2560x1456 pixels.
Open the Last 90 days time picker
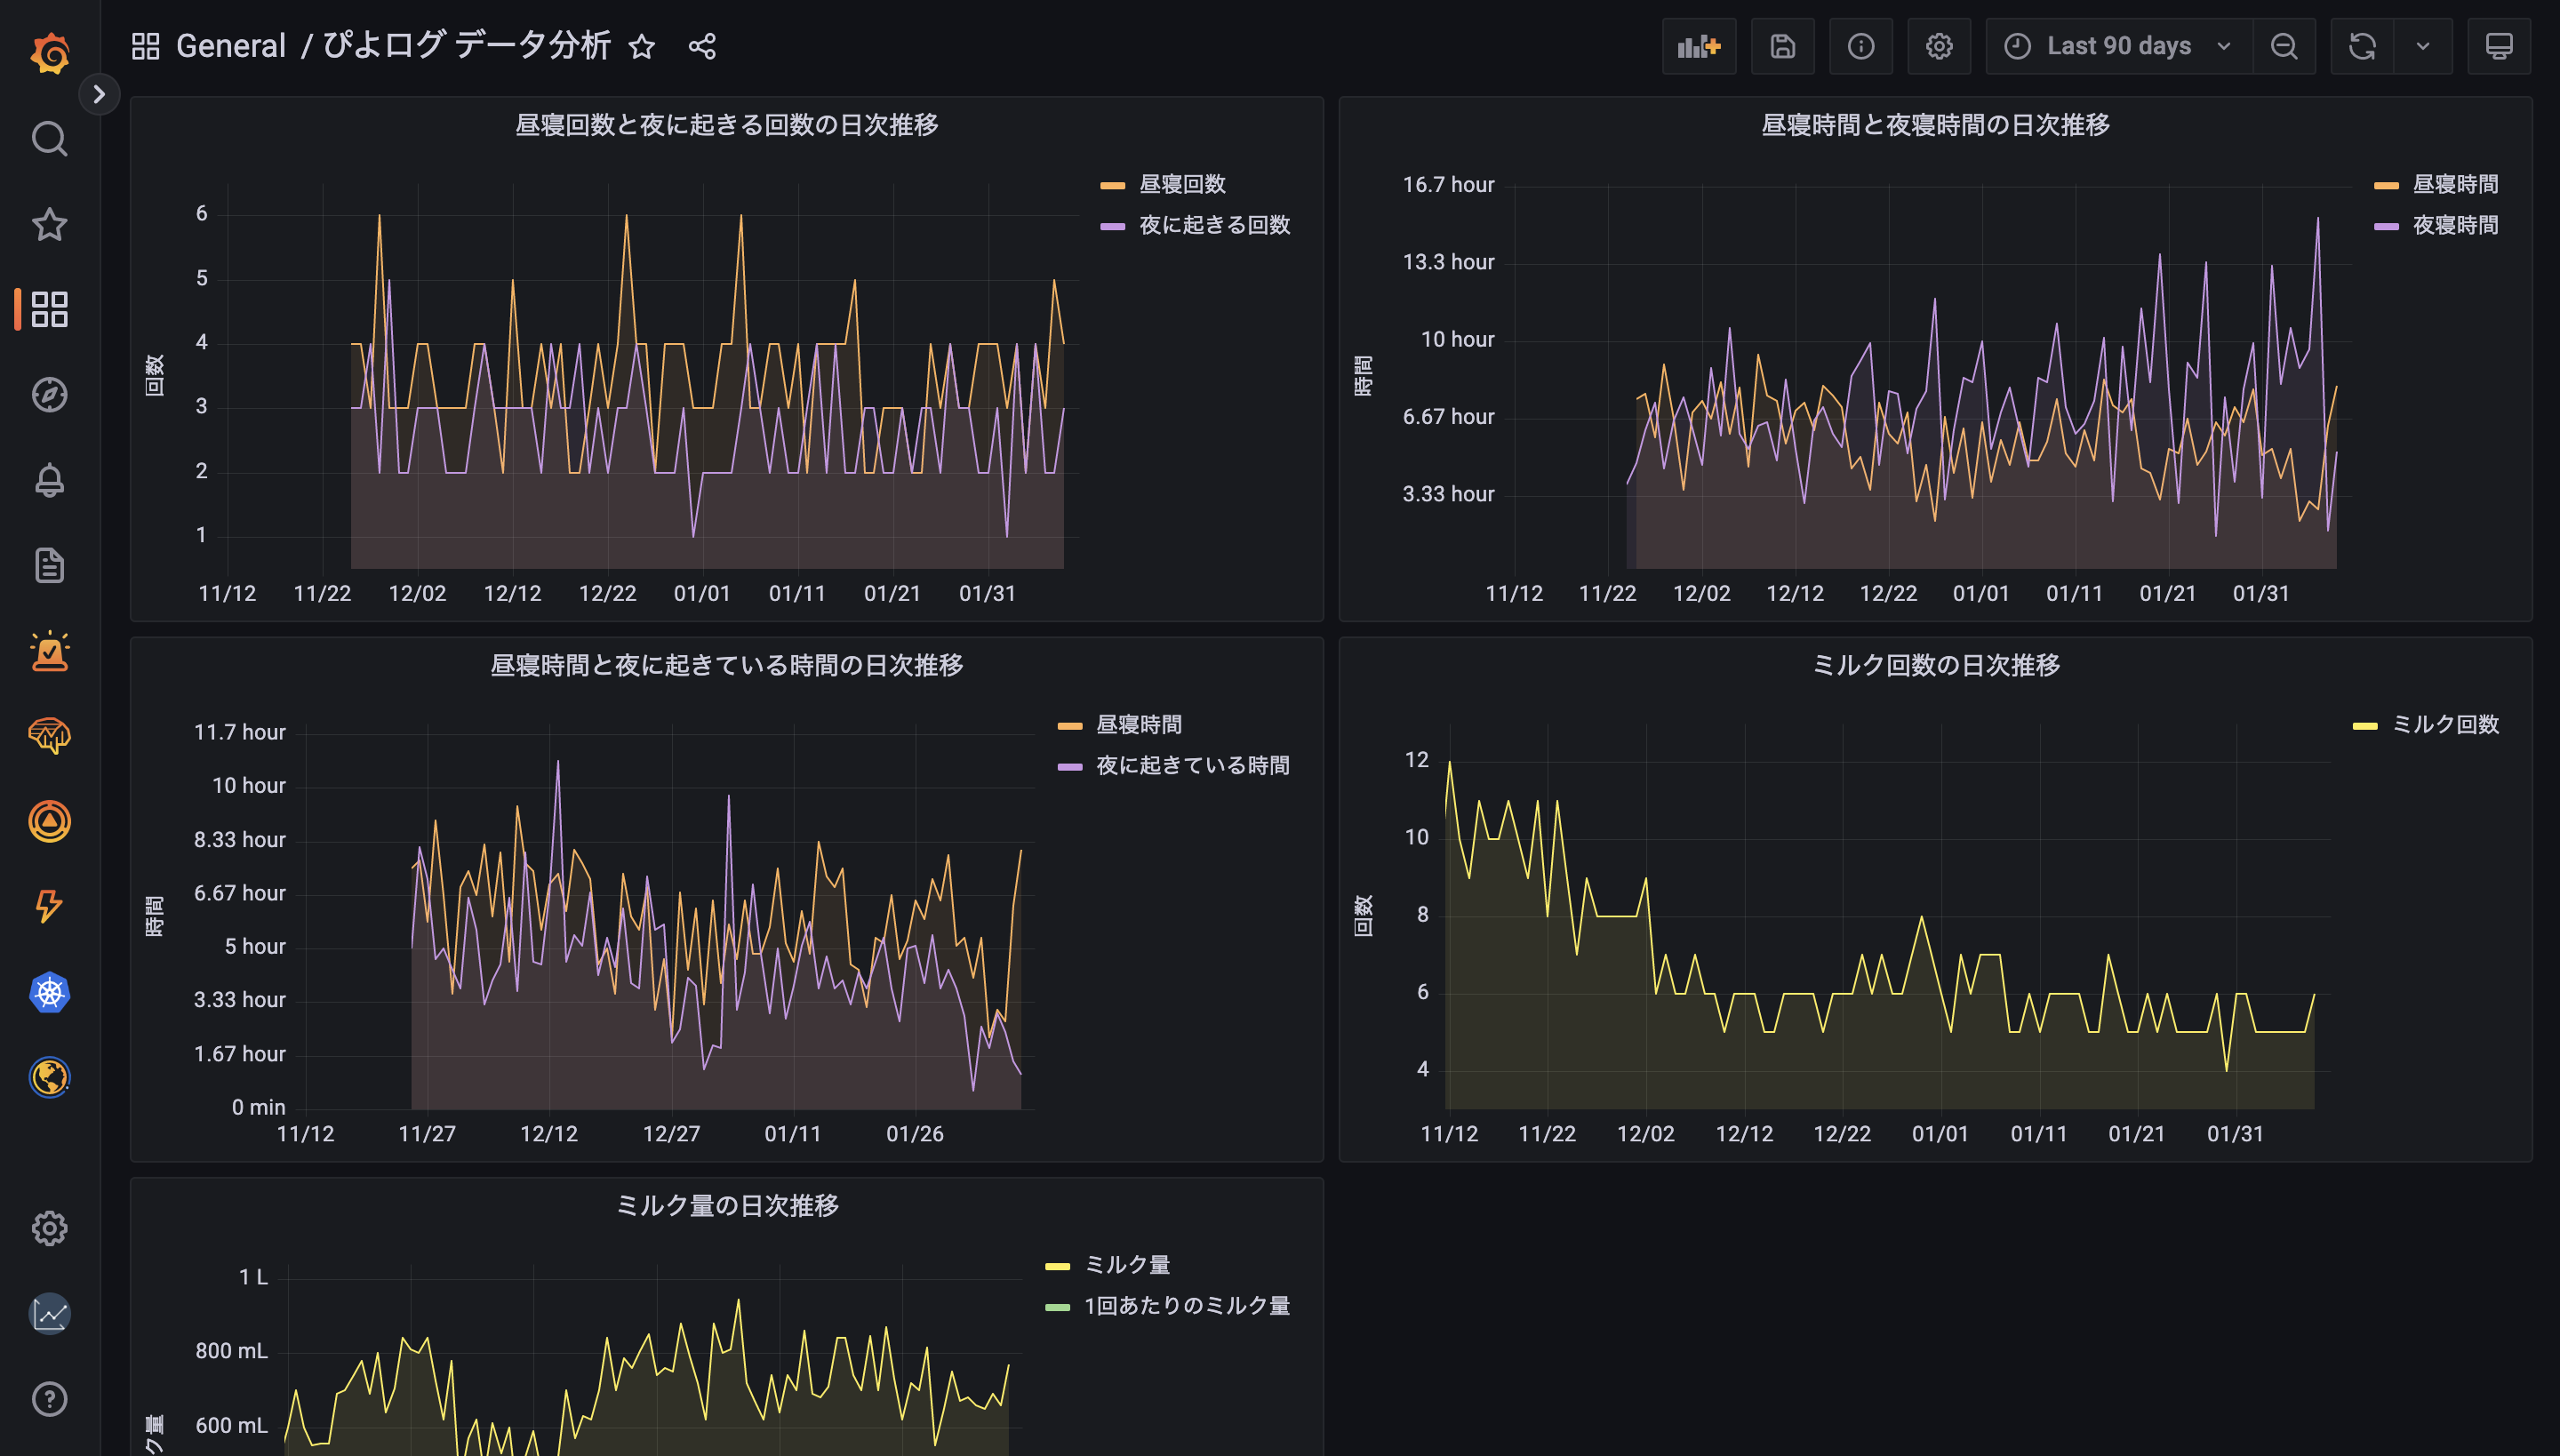click(2117, 46)
